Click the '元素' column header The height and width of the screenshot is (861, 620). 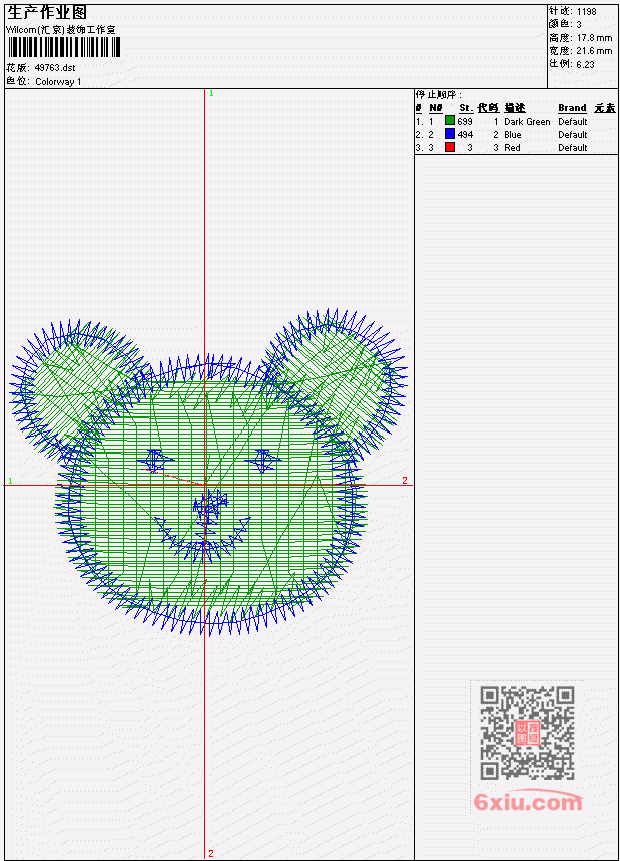pos(605,108)
